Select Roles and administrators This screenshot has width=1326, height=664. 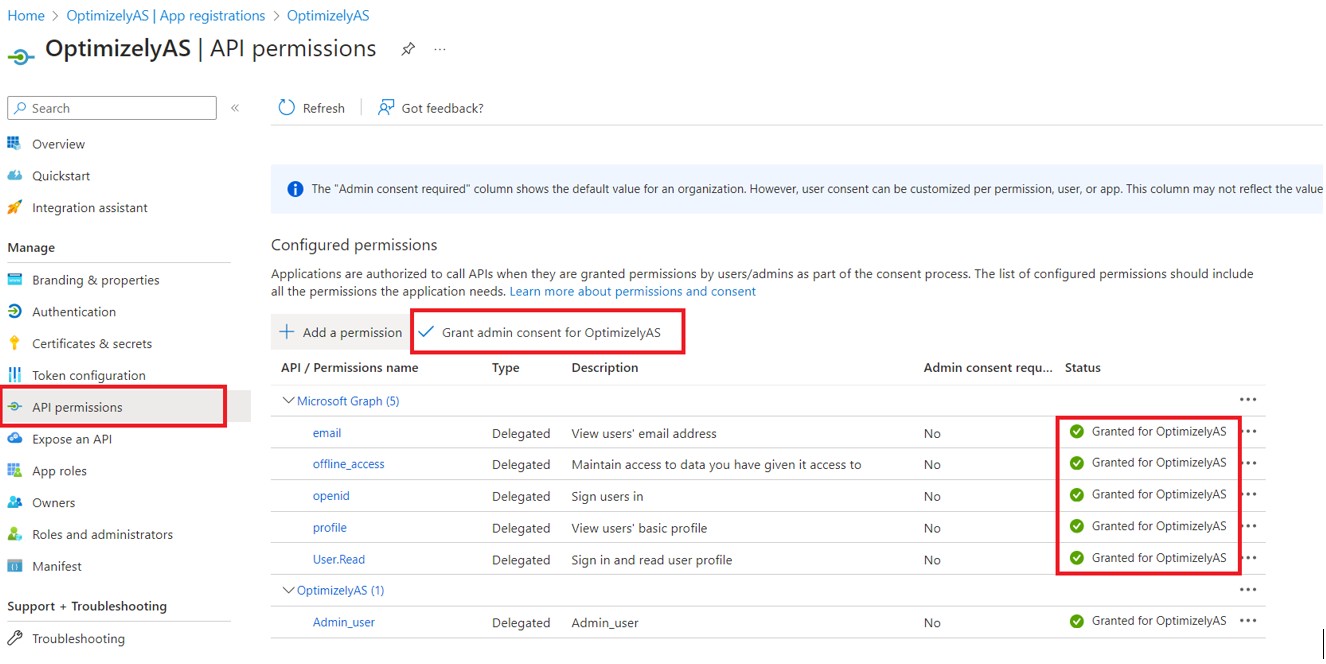pos(102,534)
